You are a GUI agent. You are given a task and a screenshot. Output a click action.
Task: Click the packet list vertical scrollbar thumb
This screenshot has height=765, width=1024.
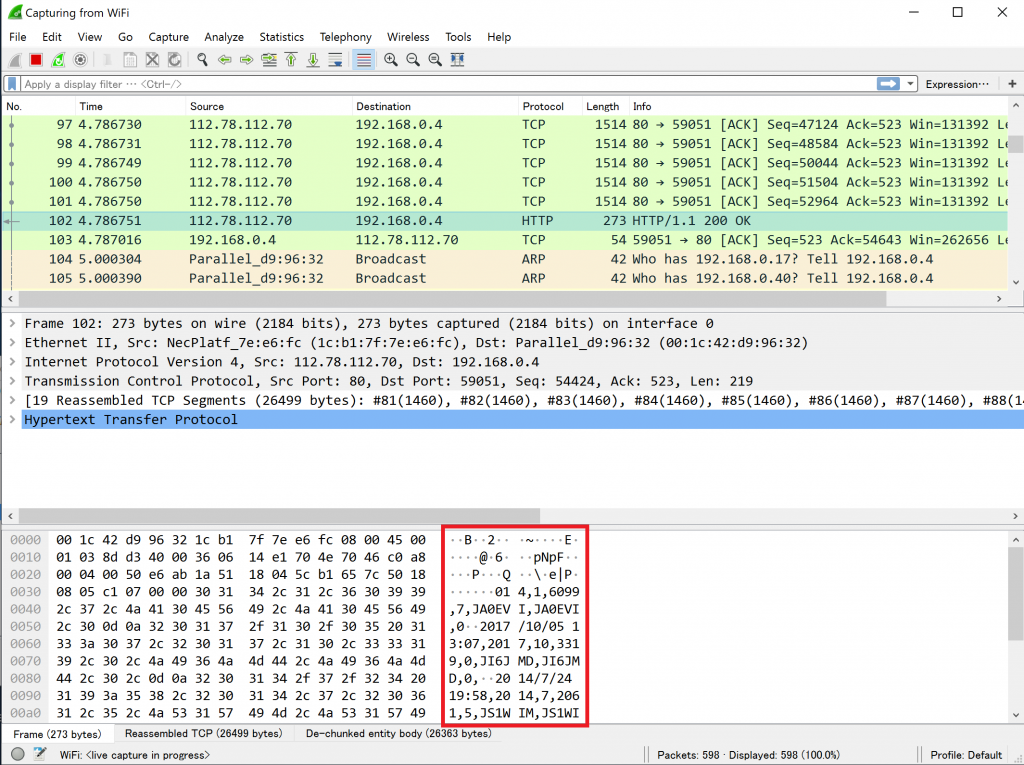point(1016,144)
